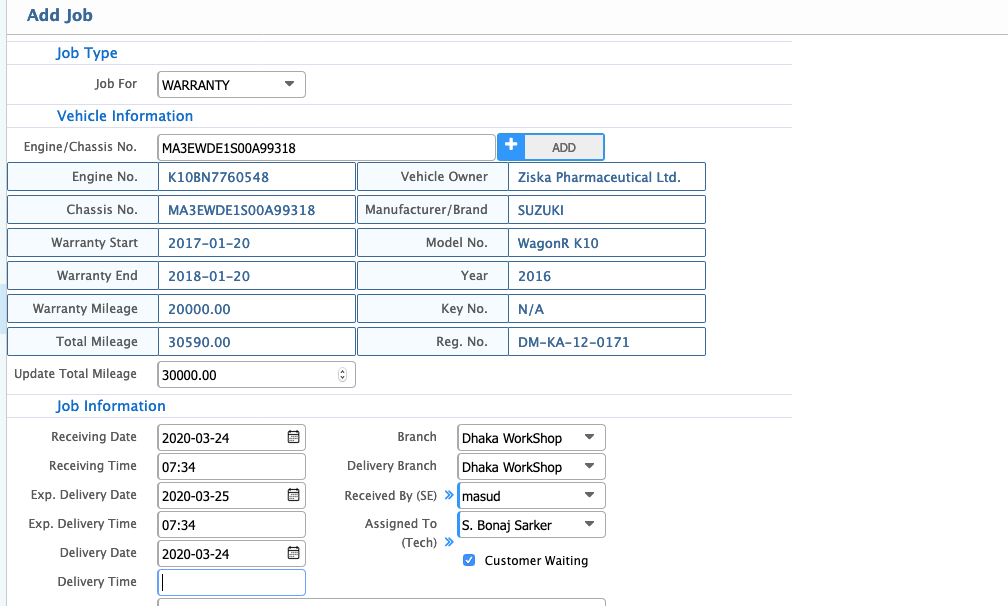Click the Job Information section header

(111, 406)
